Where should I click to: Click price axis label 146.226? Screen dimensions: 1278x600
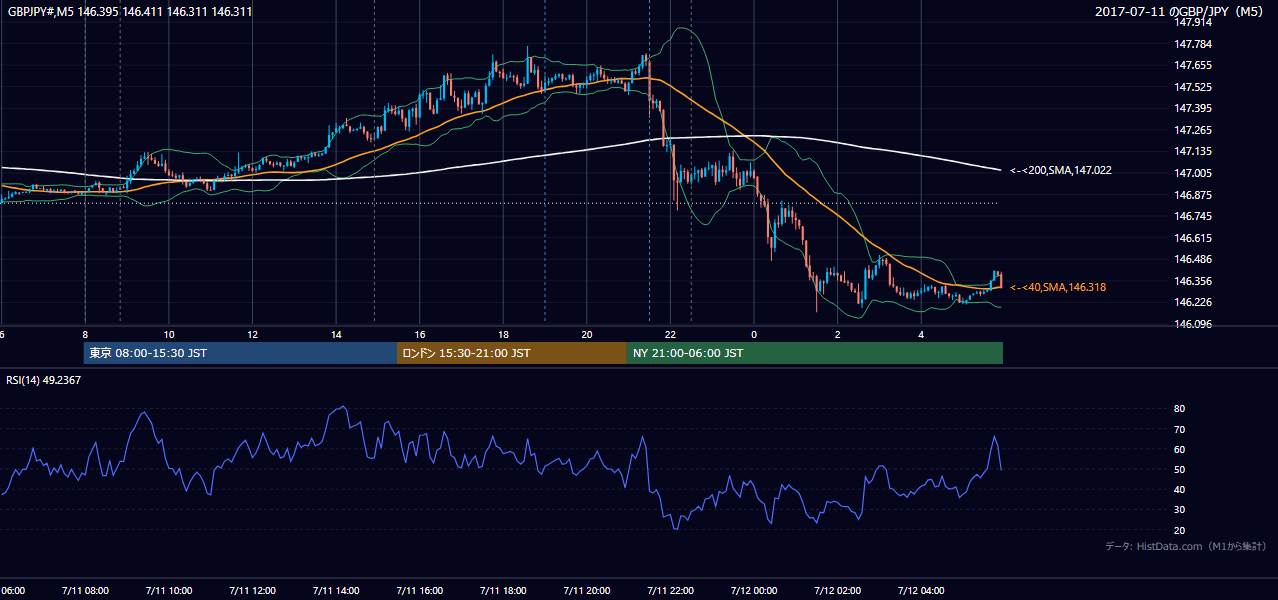[x=1192, y=302]
